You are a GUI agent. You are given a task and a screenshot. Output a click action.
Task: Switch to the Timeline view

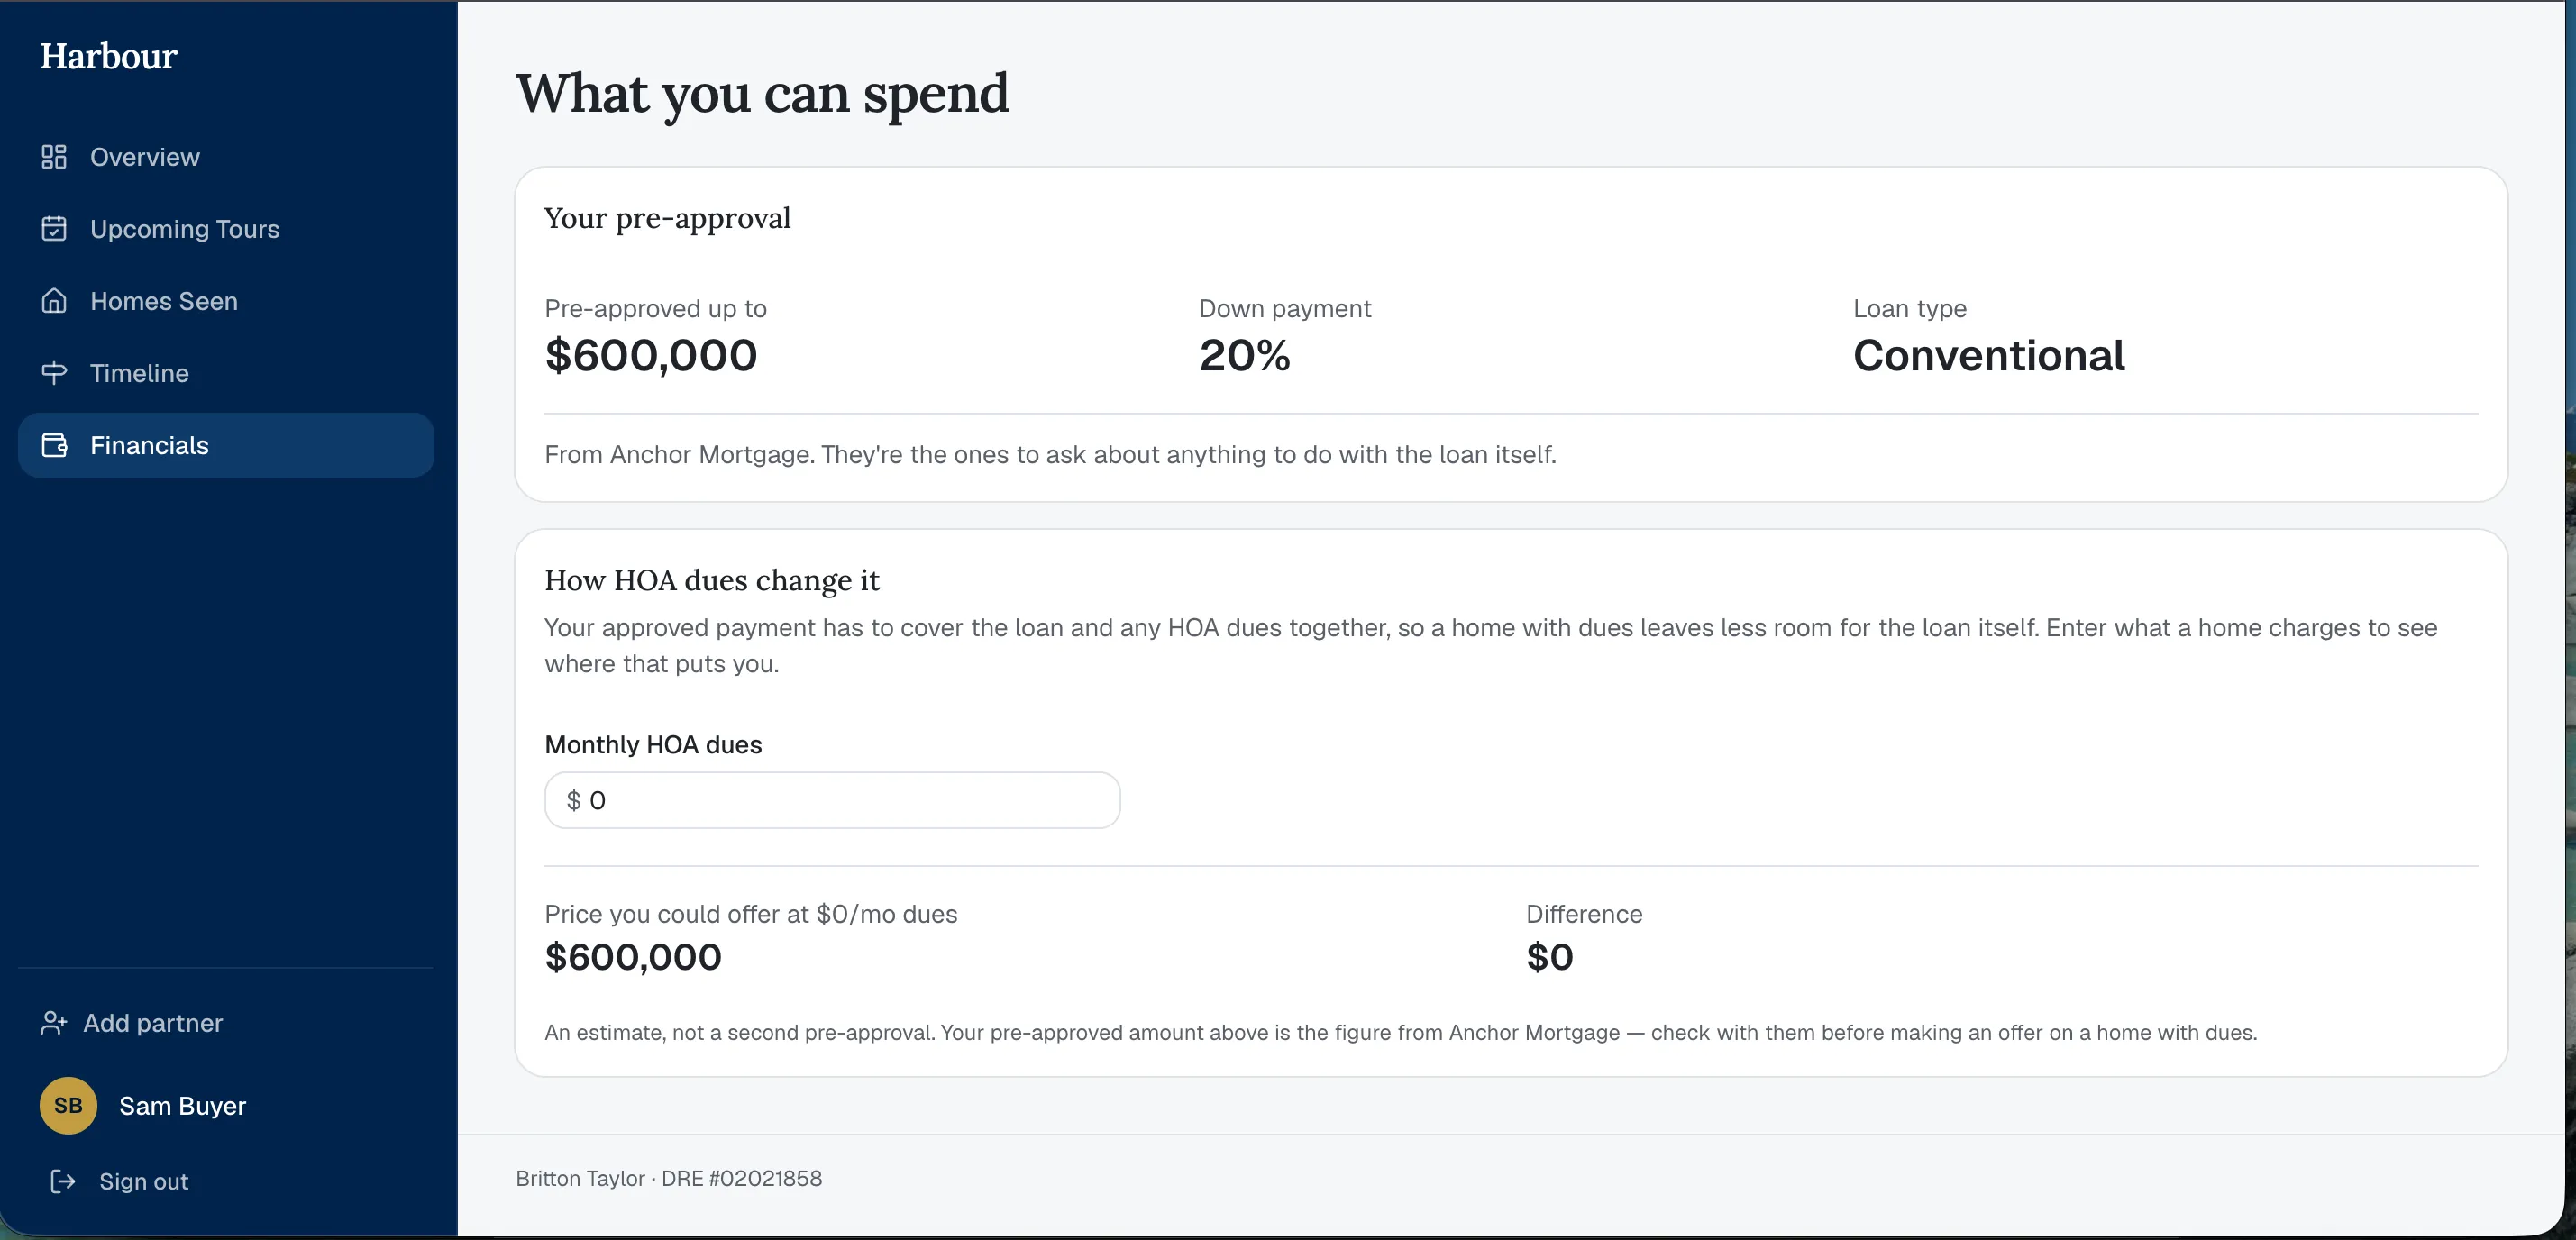(x=226, y=373)
